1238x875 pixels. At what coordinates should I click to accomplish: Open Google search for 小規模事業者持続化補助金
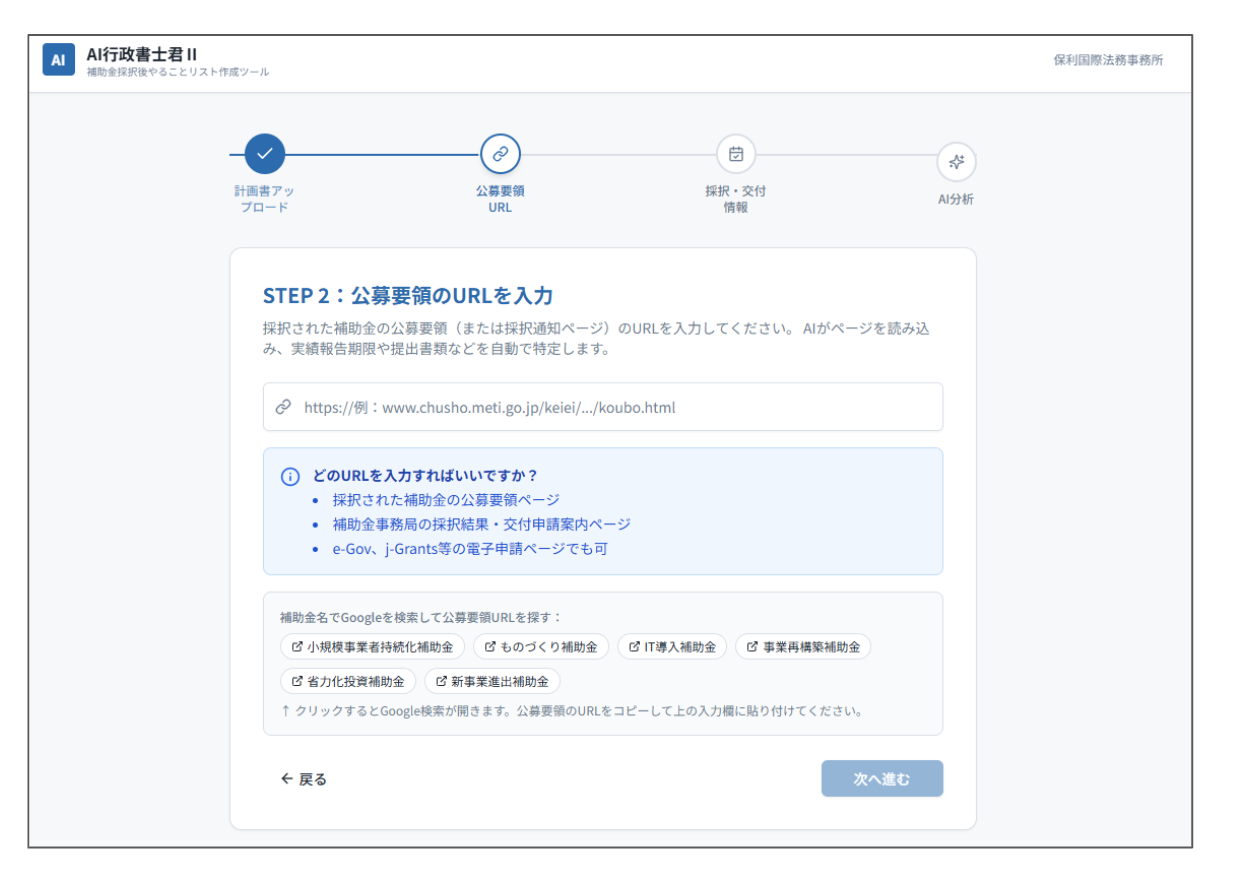(x=372, y=647)
